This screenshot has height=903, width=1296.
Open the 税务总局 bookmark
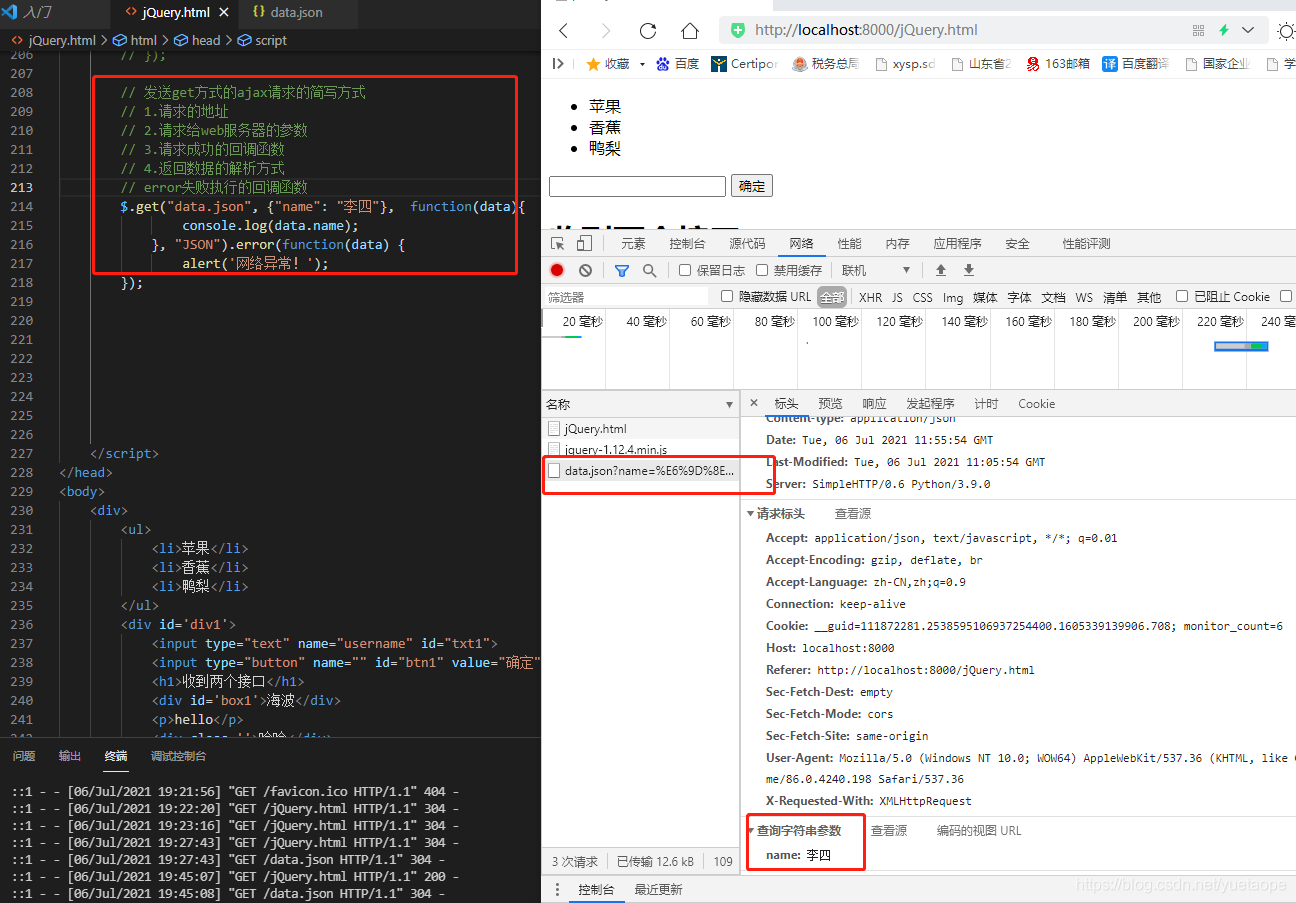click(825, 63)
